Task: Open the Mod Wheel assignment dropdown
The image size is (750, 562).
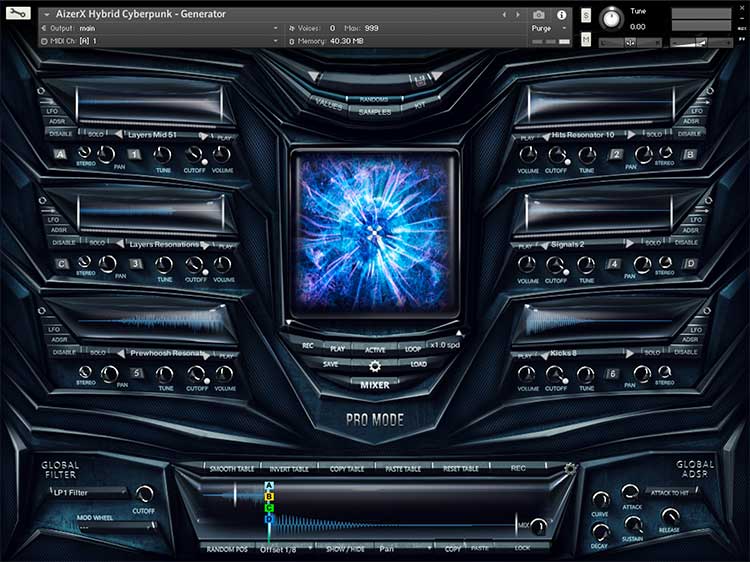Action: [x=117, y=527]
